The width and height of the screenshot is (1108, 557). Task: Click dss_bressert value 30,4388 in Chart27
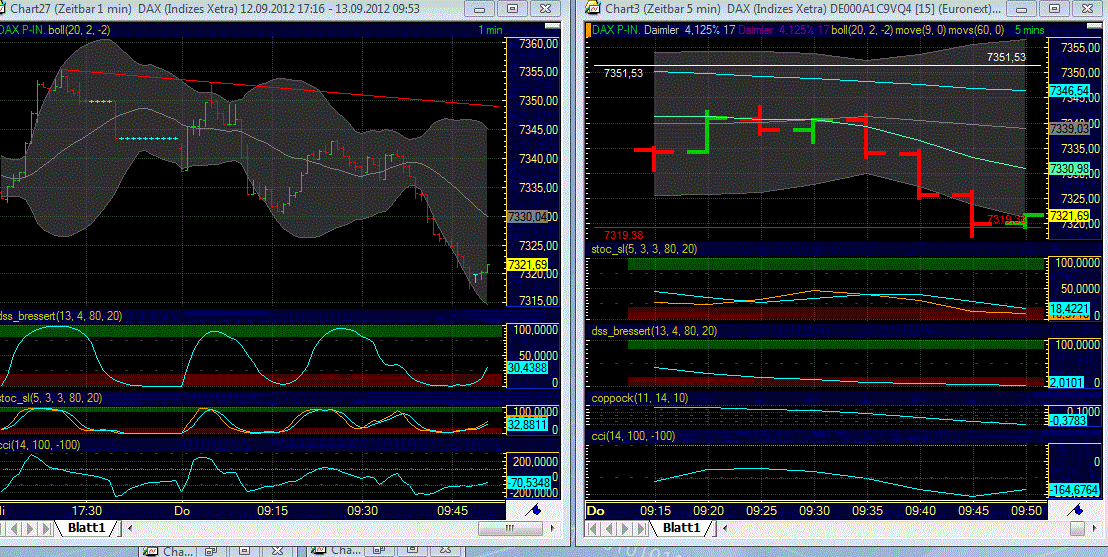point(527,368)
